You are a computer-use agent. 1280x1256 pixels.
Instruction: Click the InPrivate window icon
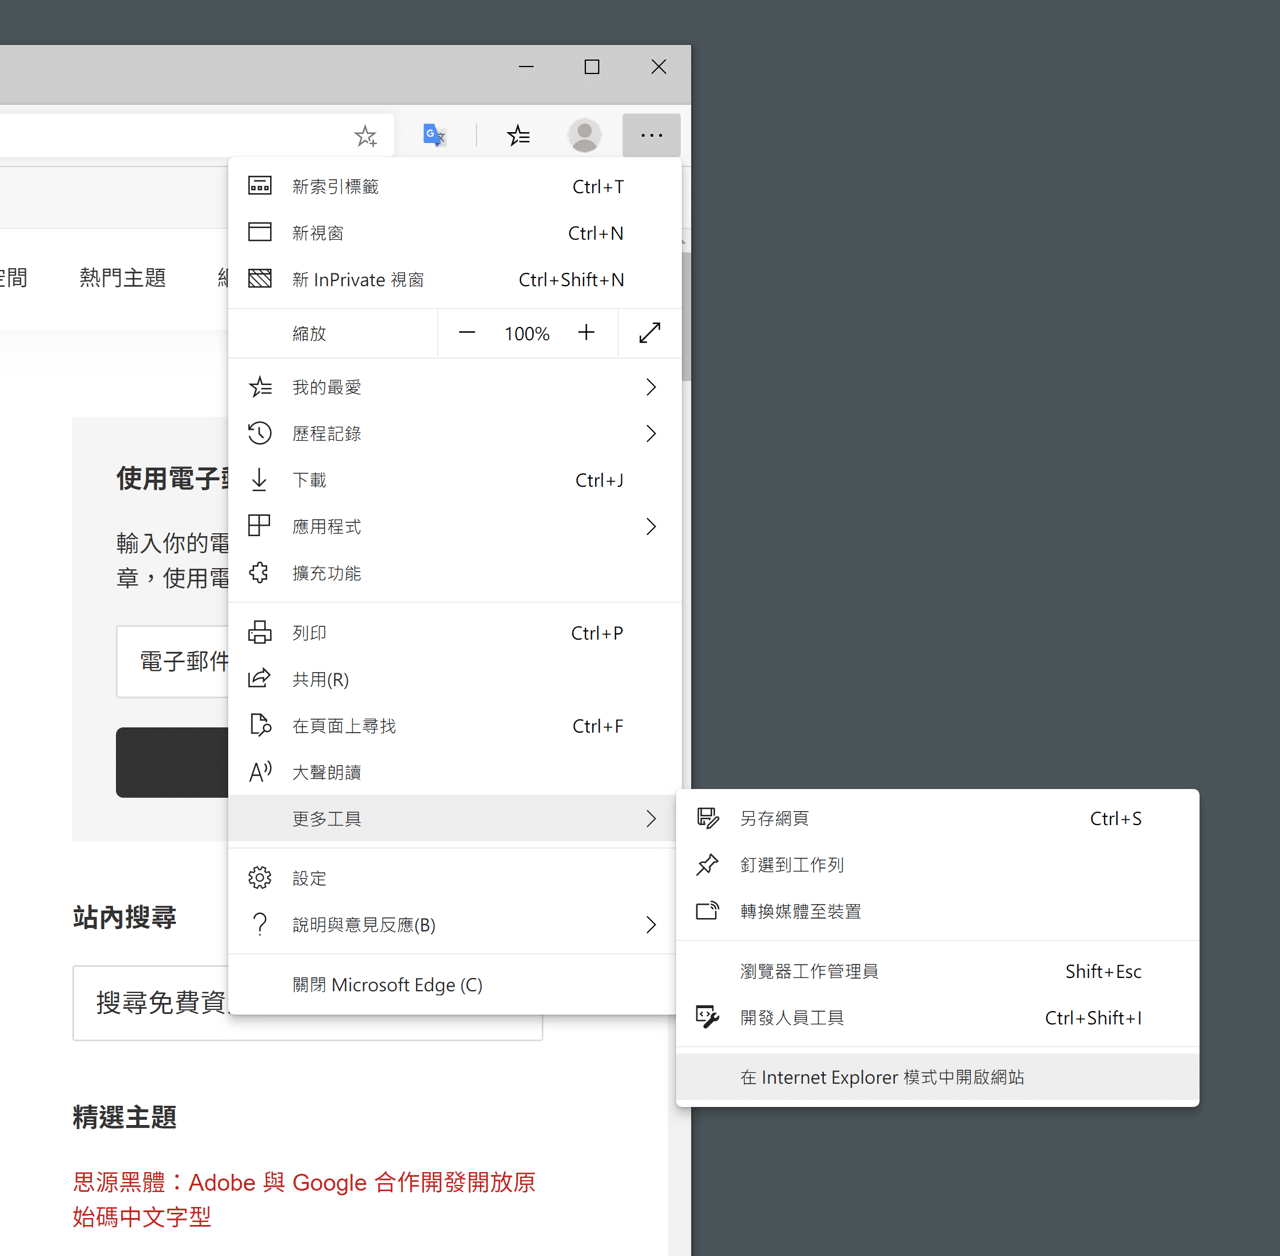260,279
